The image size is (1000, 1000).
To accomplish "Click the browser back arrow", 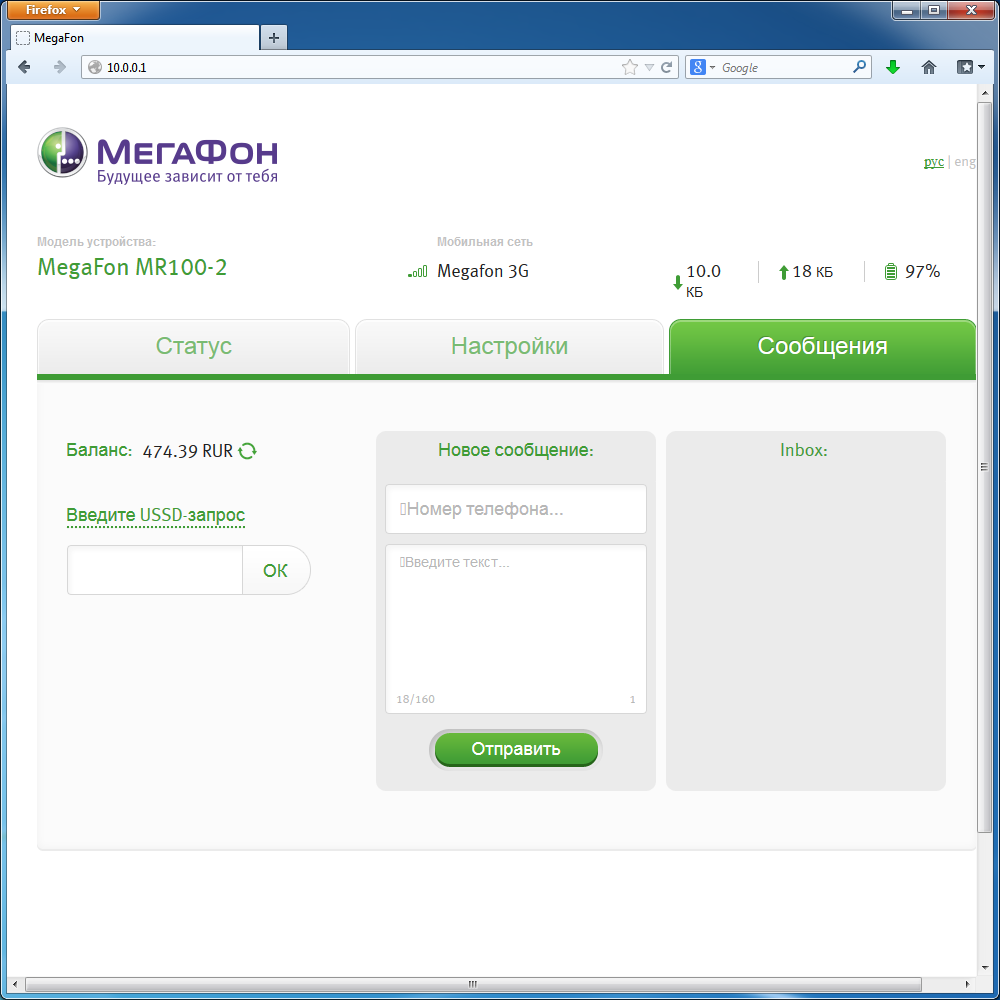I will 24,67.
